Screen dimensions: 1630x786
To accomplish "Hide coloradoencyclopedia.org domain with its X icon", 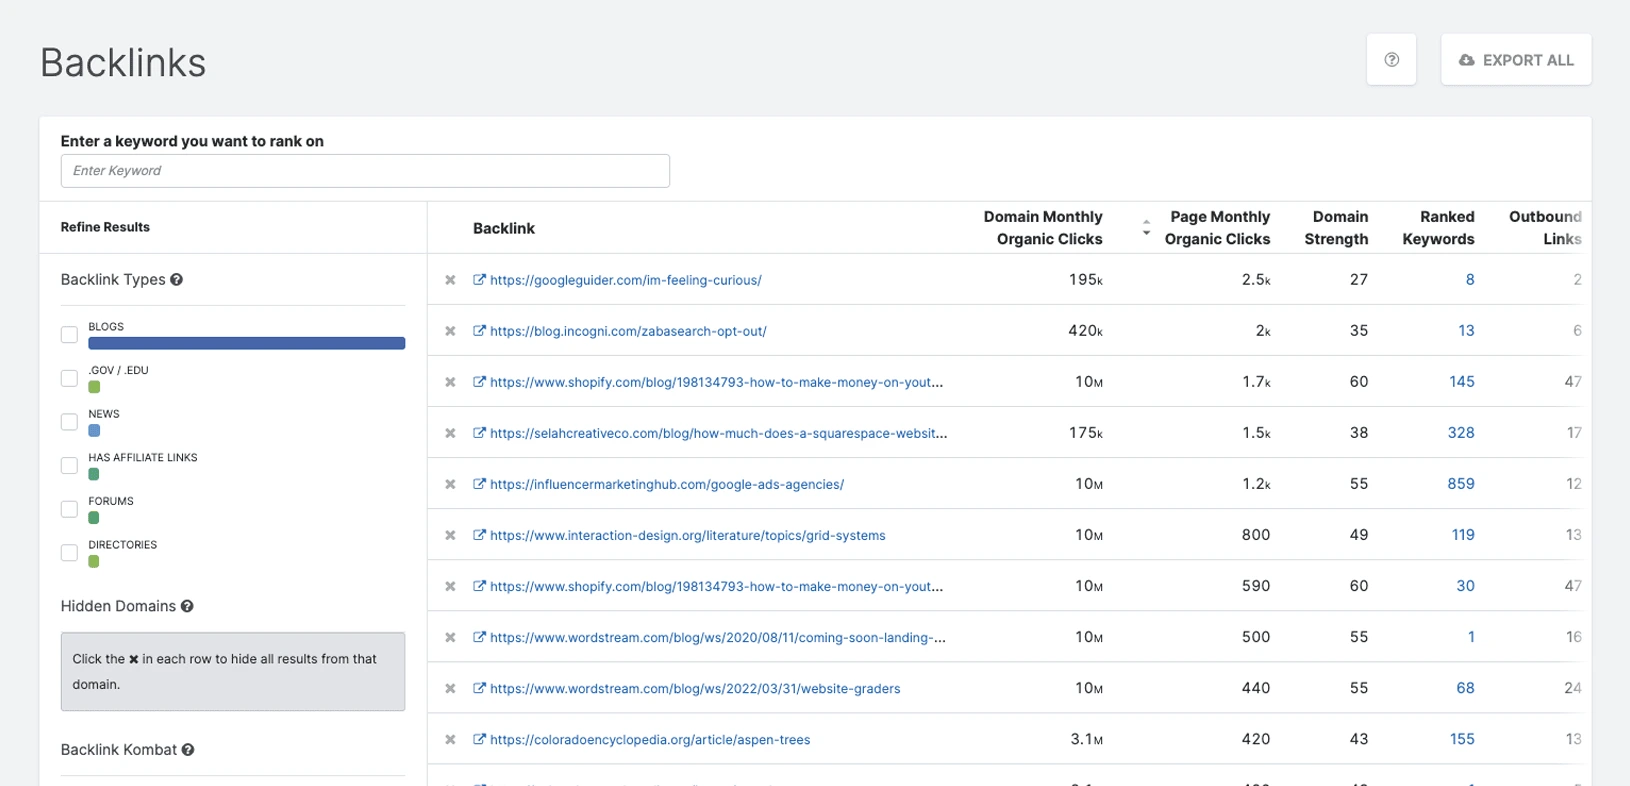I will (450, 740).
